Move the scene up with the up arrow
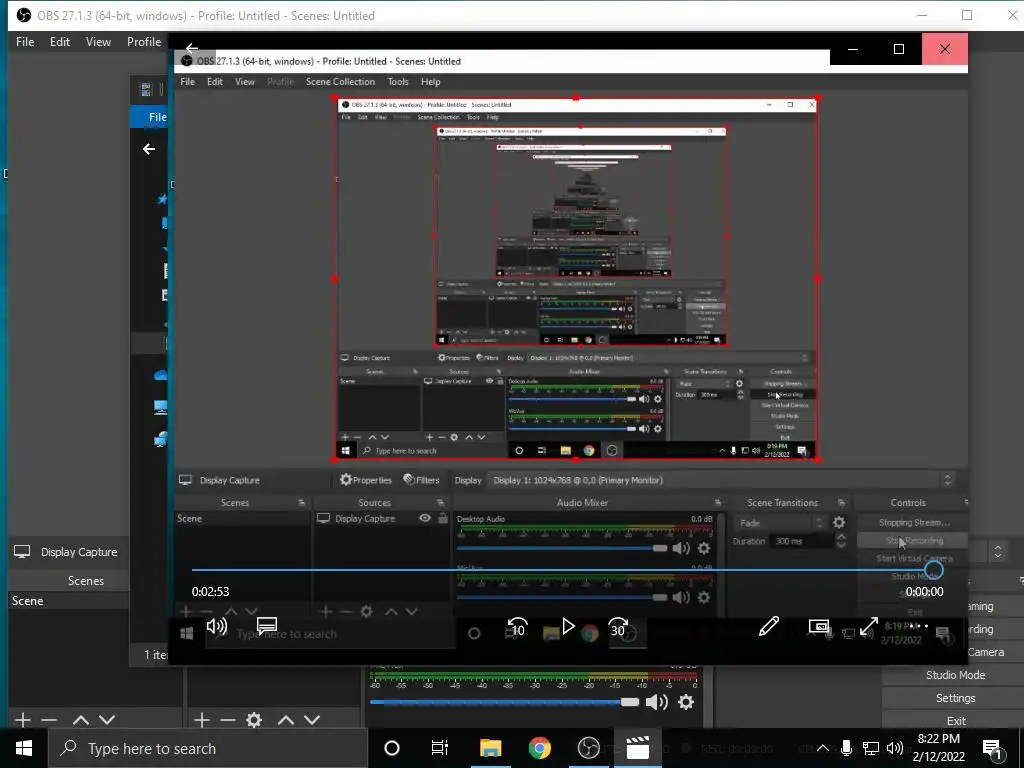The height and width of the screenshot is (768, 1024). click(81, 720)
